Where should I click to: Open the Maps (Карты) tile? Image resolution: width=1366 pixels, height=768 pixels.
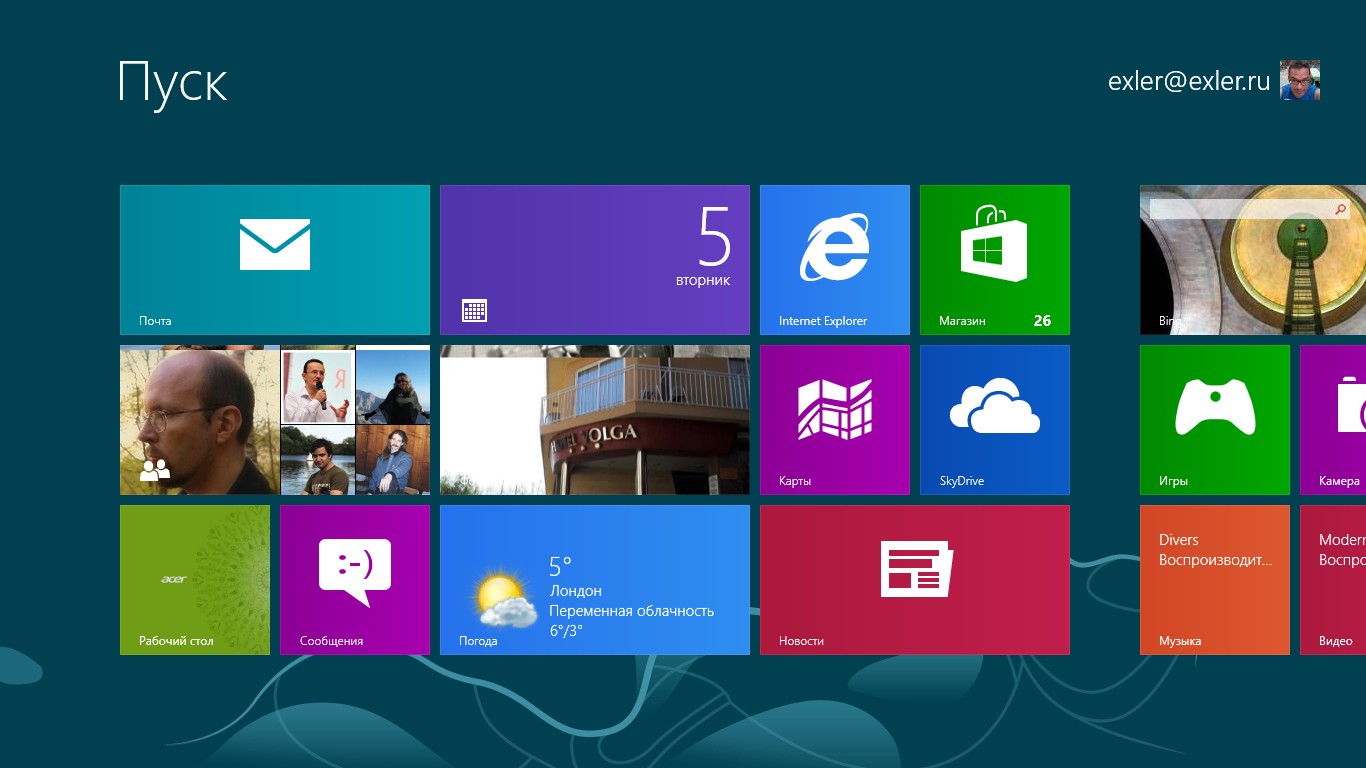[x=835, y=420]
